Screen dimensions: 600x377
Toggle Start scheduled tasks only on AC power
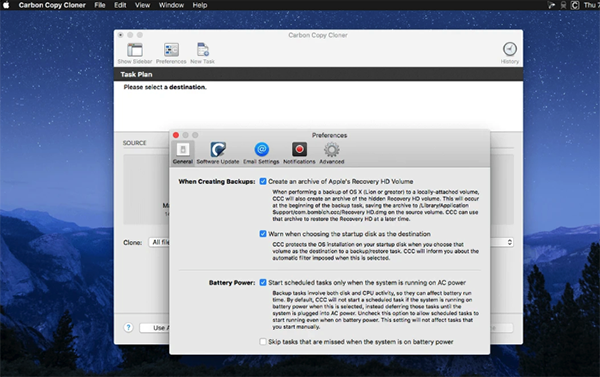263,282
